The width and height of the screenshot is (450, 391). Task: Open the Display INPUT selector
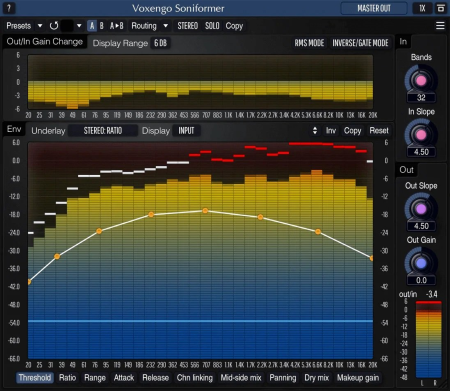click(x=186, y=131)
